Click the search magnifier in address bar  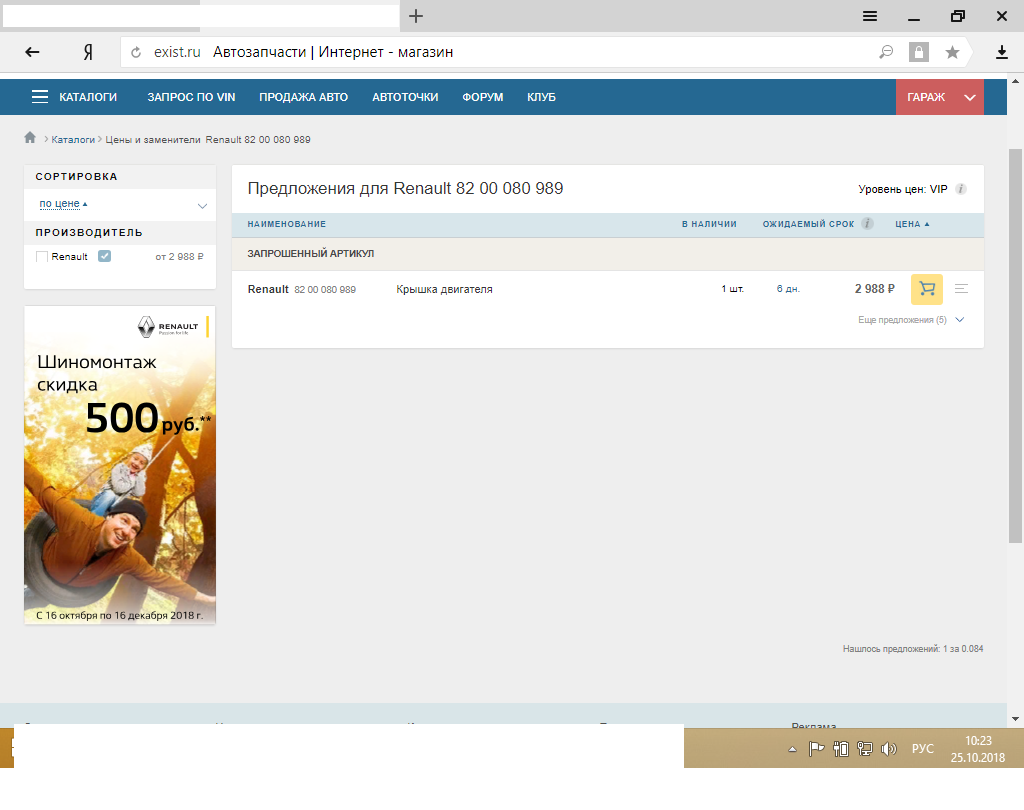point(886,52)
